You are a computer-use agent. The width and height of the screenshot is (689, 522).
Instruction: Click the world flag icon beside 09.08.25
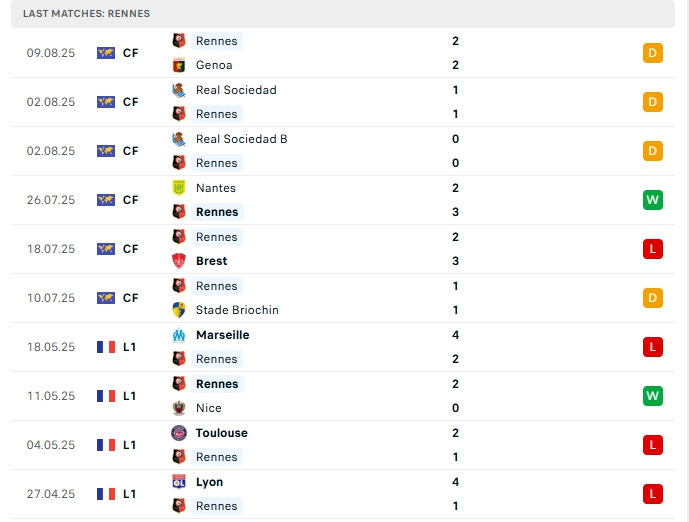106,53
